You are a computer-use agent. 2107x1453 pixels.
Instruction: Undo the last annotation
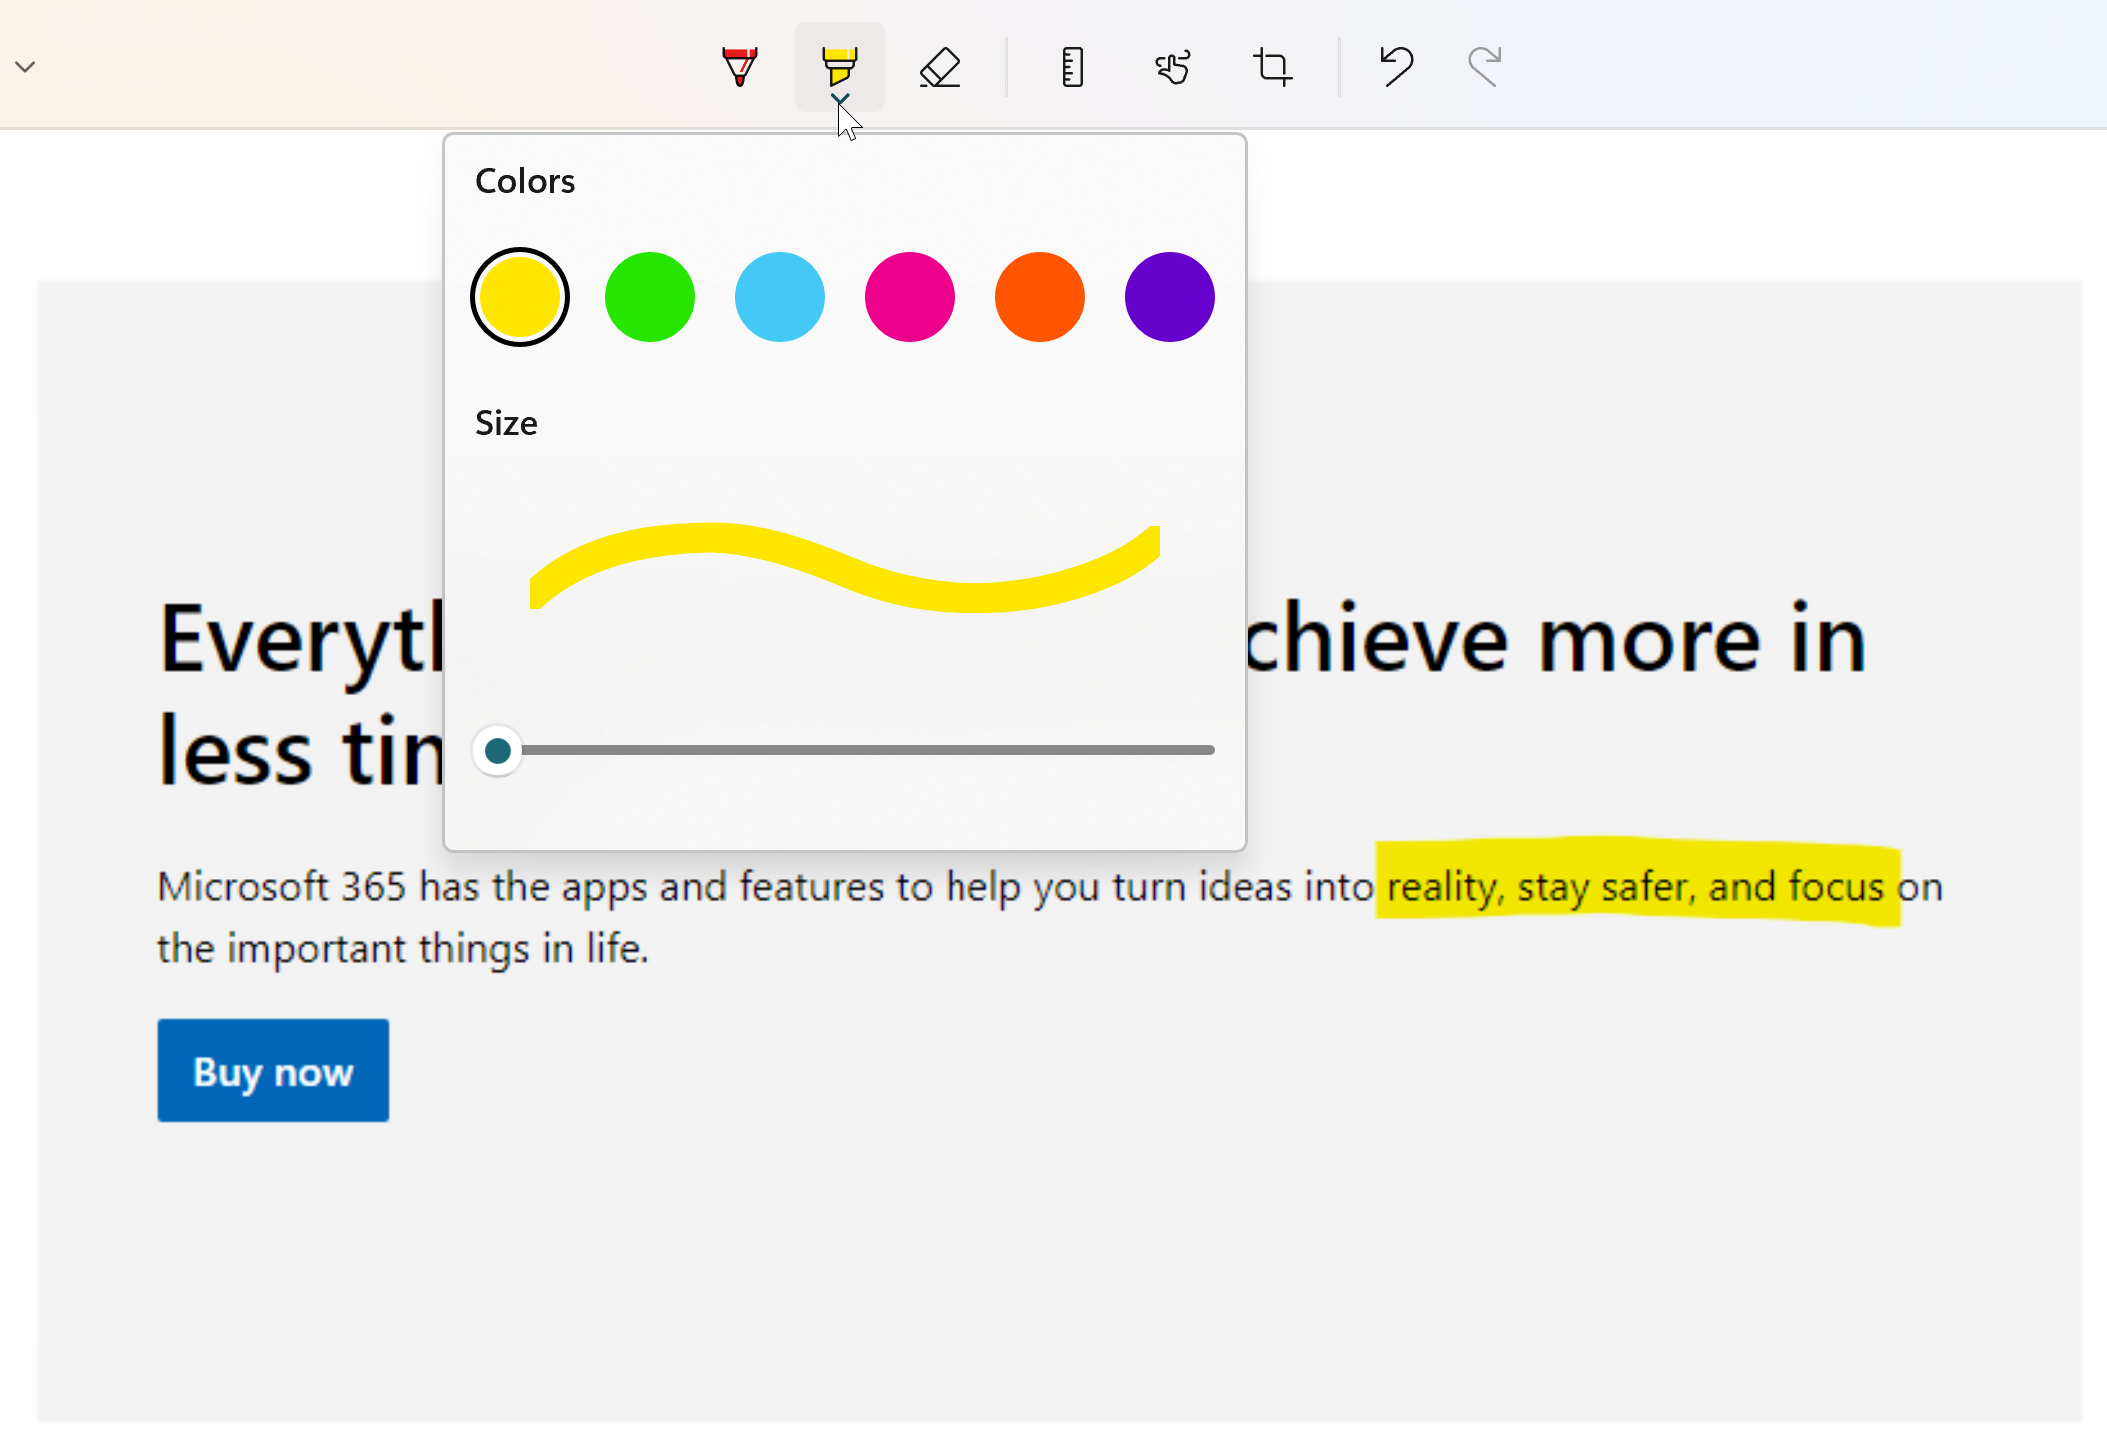1394,66
